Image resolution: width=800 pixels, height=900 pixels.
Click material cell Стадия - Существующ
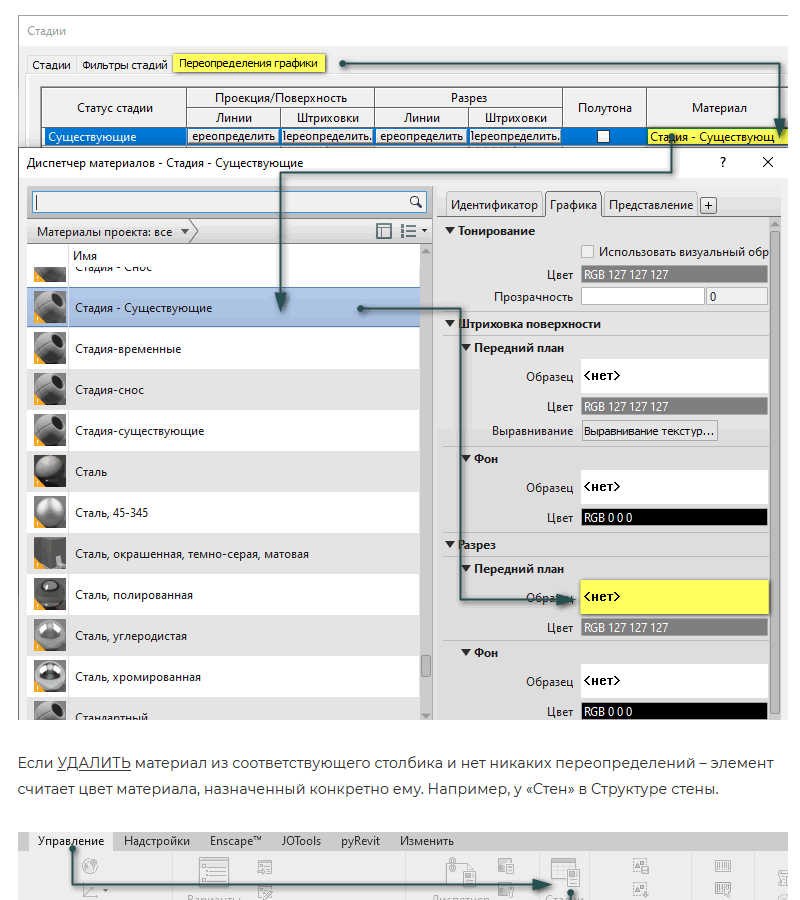coord(716,137)
